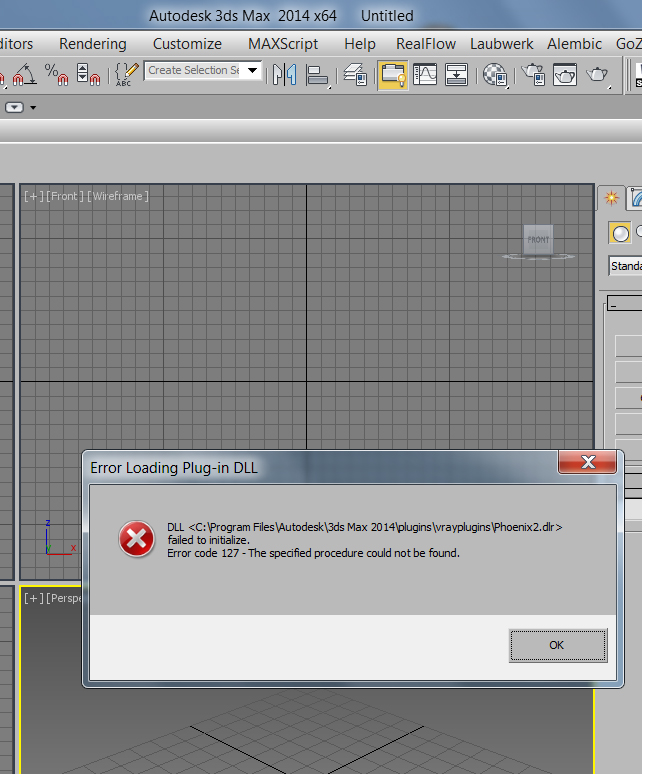The width and height of the screenshot is (653, 774).
Task: Open the Customize menu
Action: coord(187,44)
